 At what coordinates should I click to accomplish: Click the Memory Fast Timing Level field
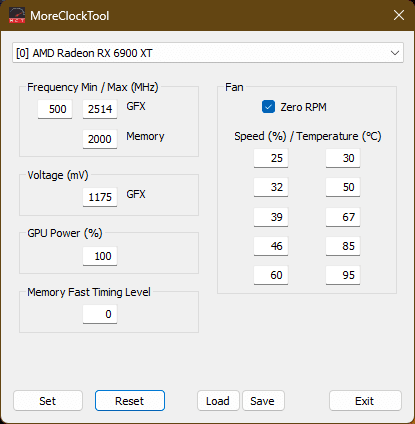100,314
